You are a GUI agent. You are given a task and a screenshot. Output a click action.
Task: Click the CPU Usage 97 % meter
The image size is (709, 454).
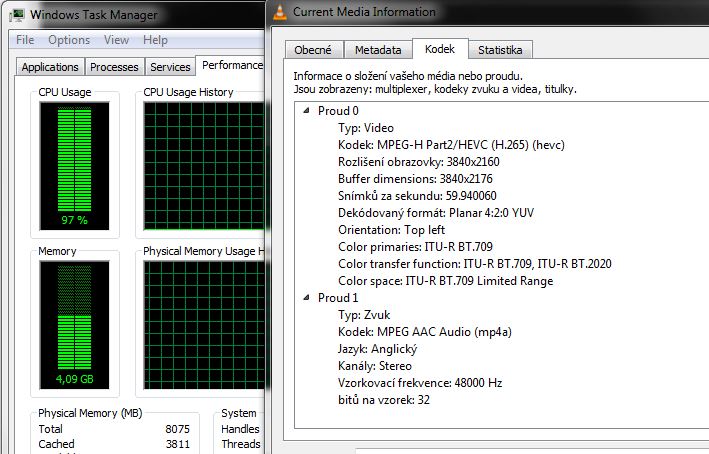pos(75,166)
